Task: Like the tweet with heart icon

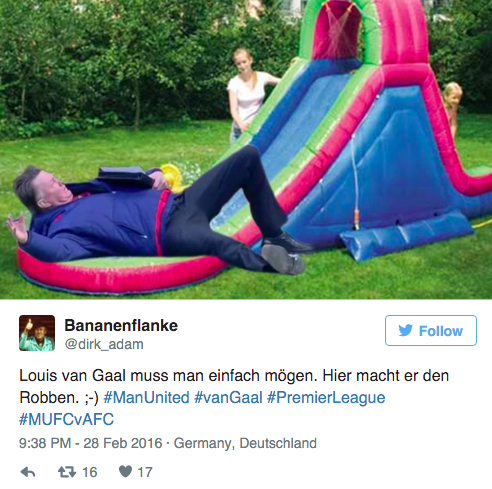Action: click(x=125, y=471)
